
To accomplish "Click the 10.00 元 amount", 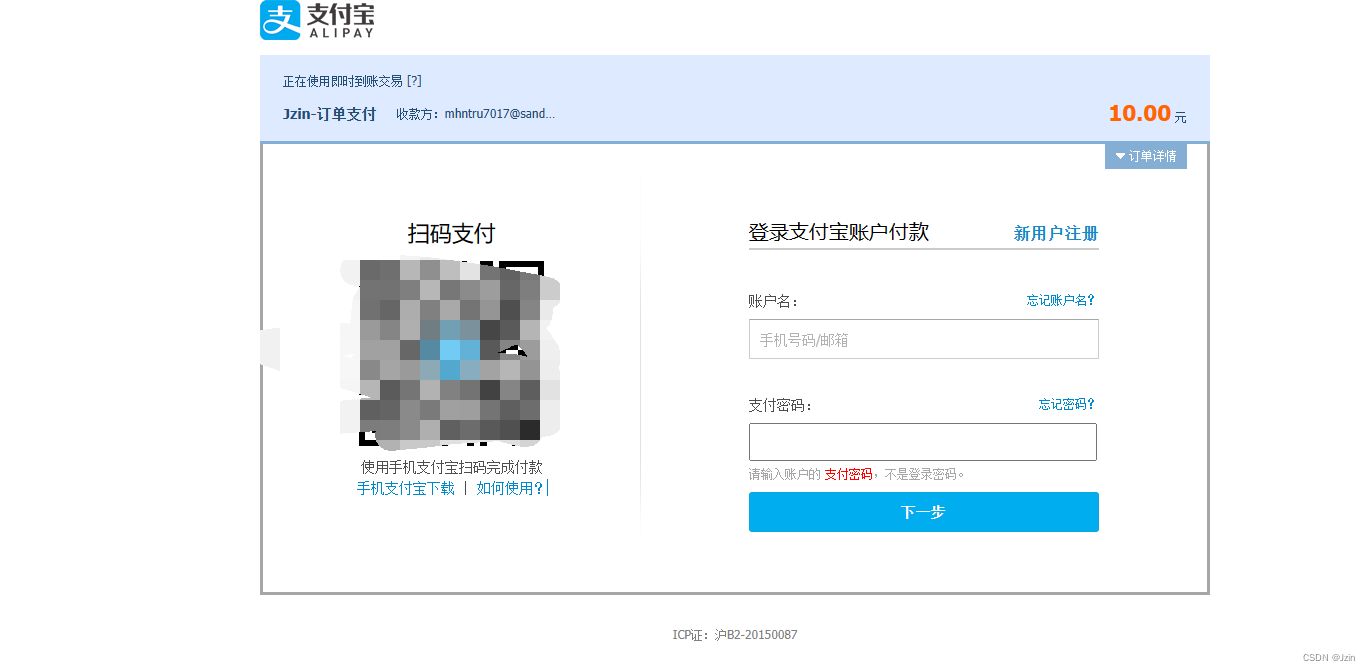I will pos(1147,114).
